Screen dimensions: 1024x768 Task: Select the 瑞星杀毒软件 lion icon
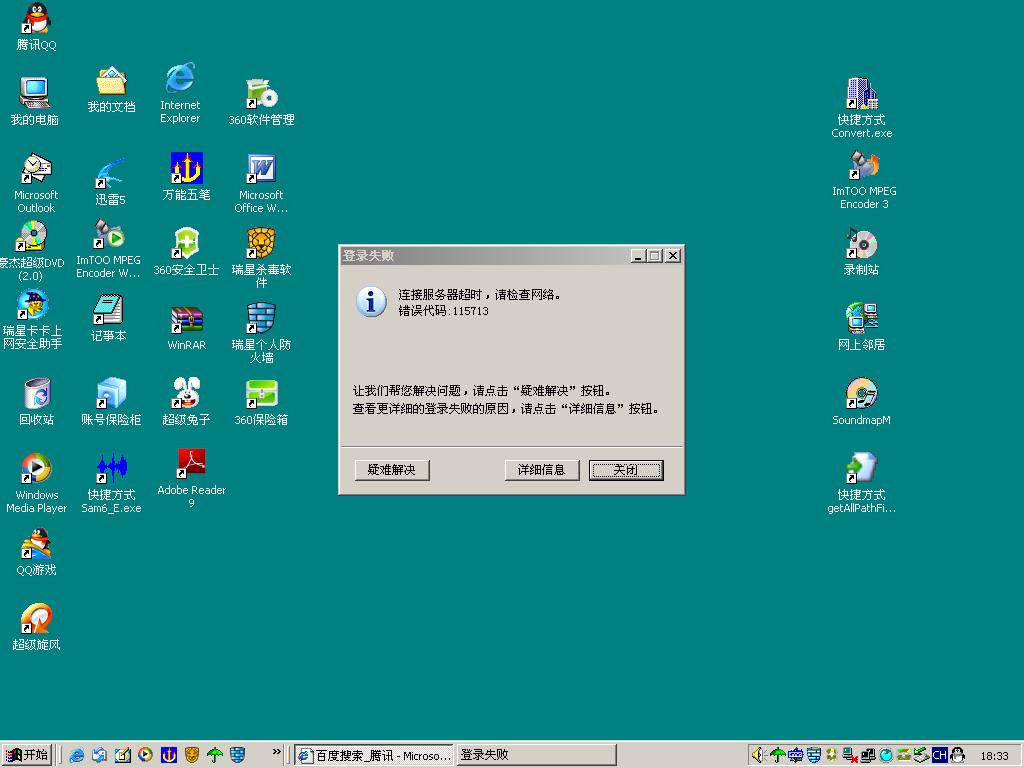coord(261,257)
